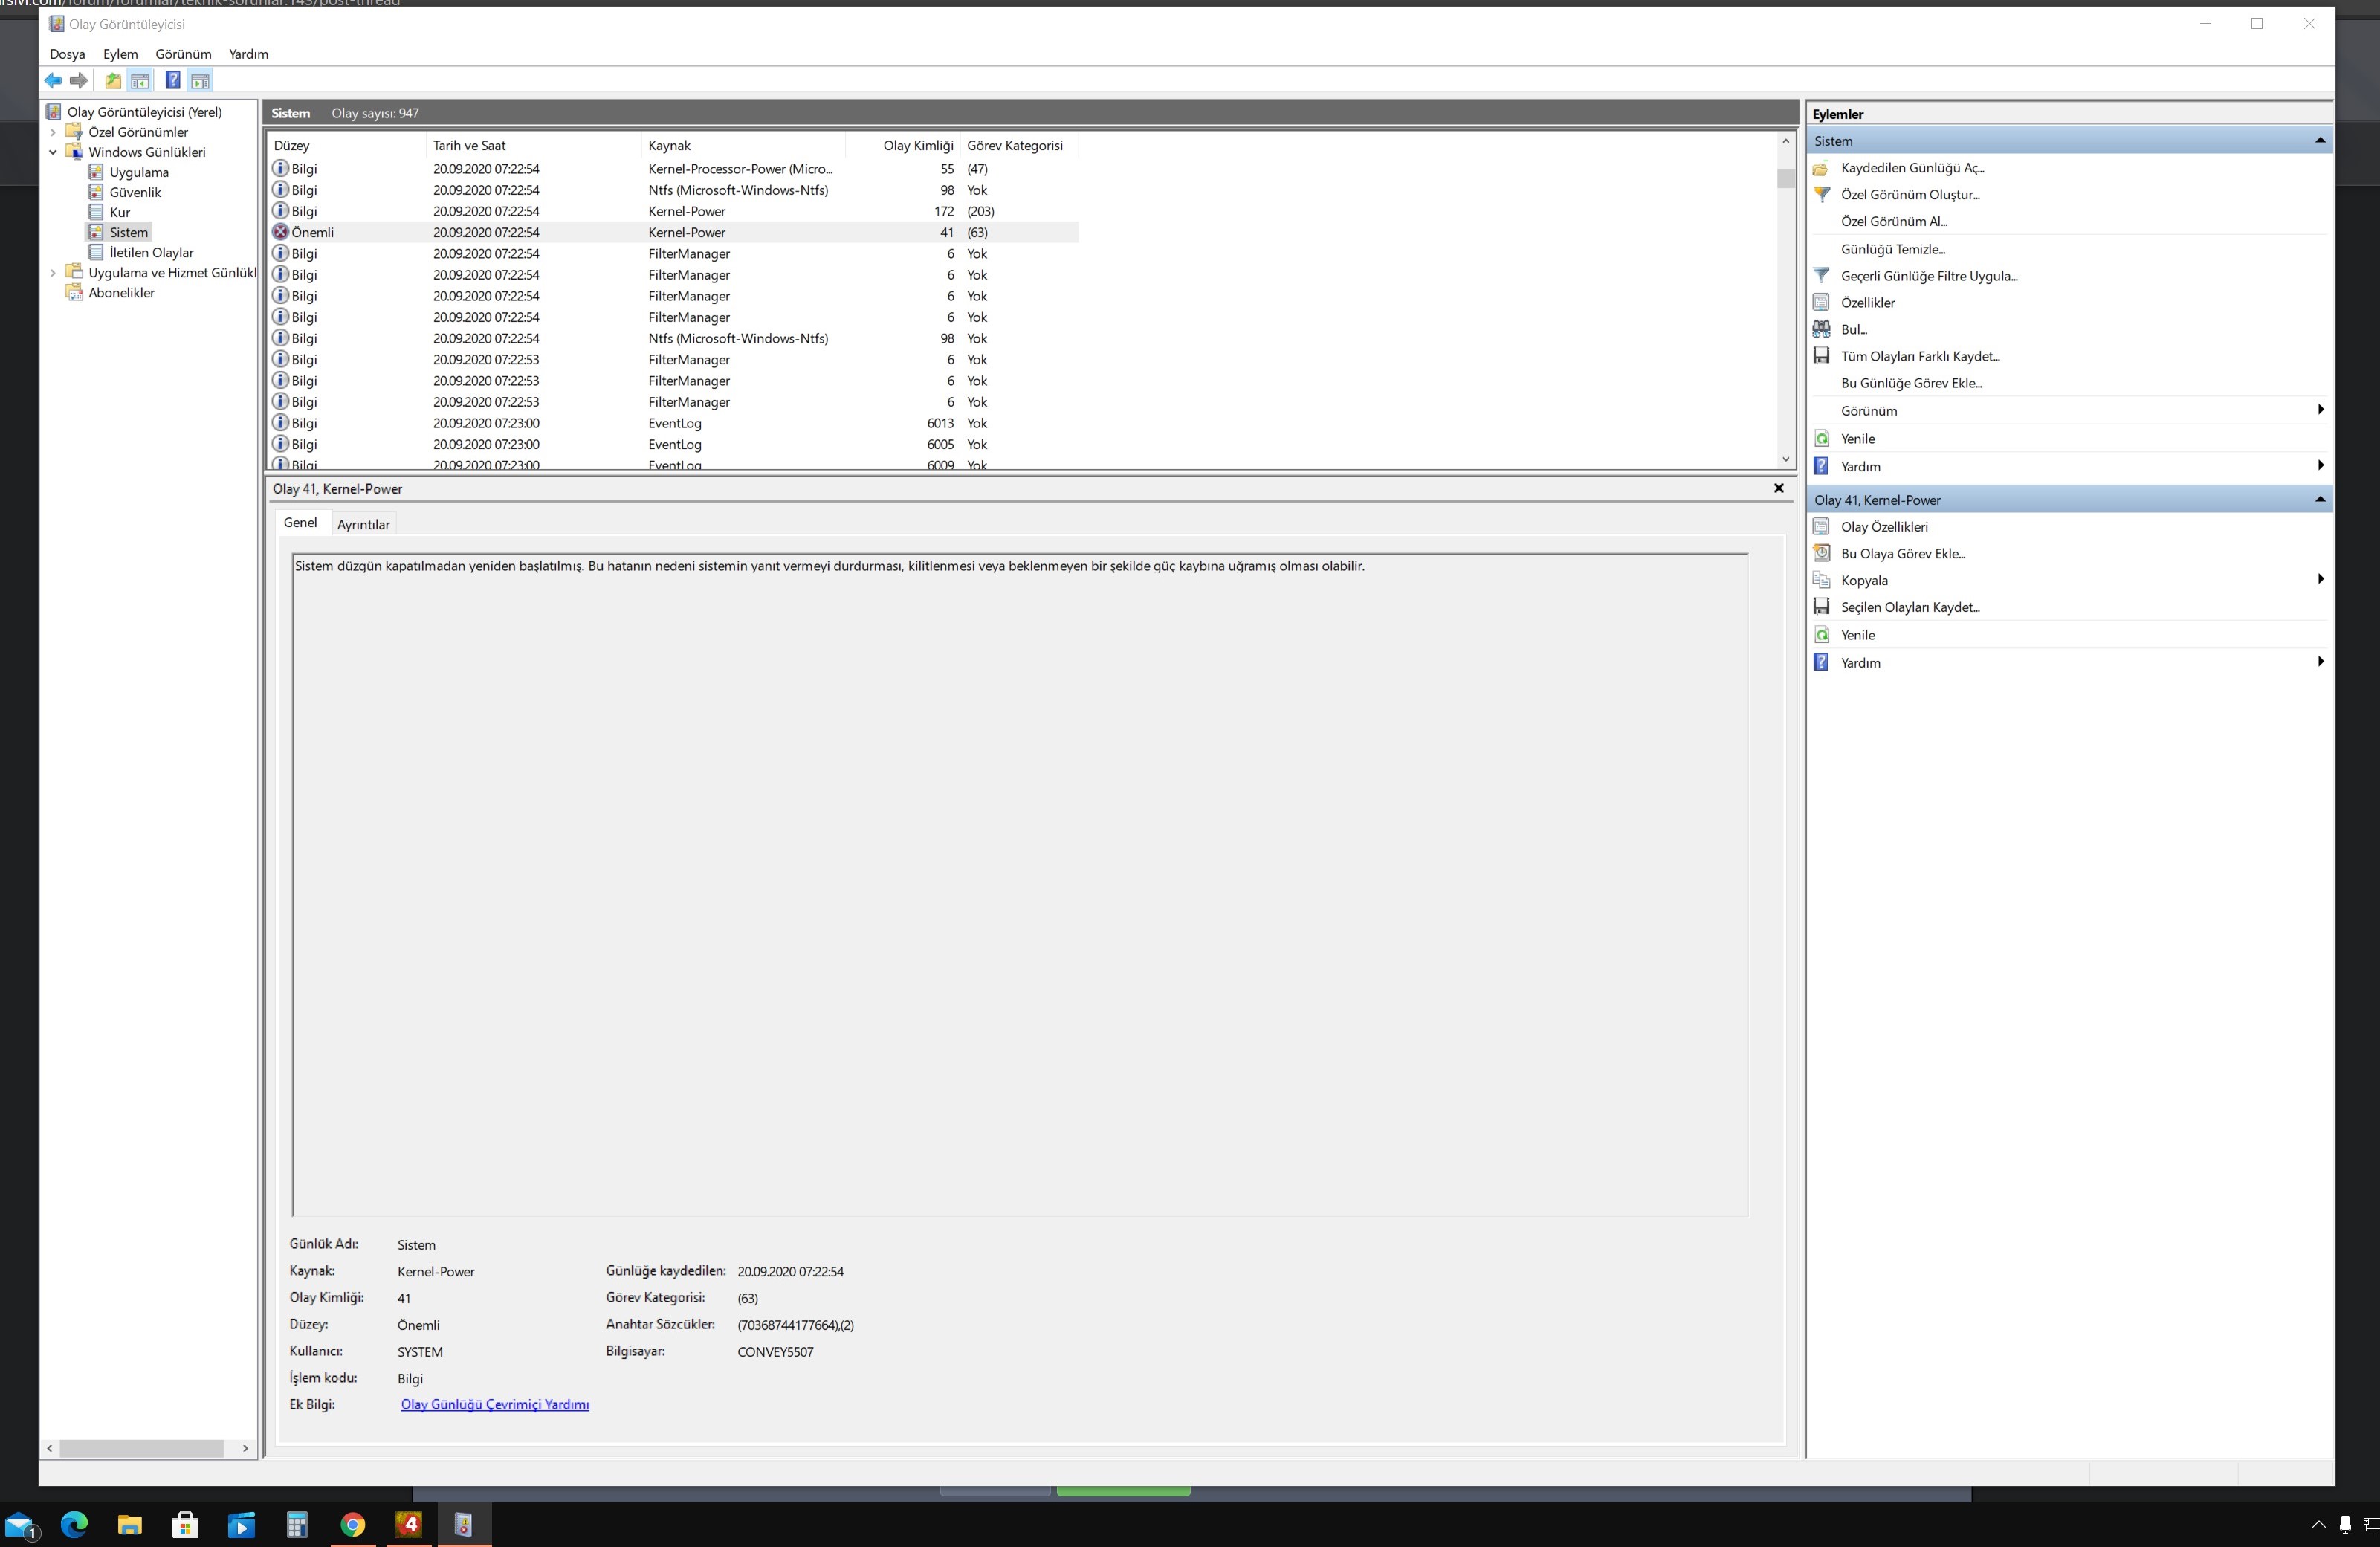Select the Güvenlik log in tree
Viewport: 2380px width, 1547px height.
(135, 192)
